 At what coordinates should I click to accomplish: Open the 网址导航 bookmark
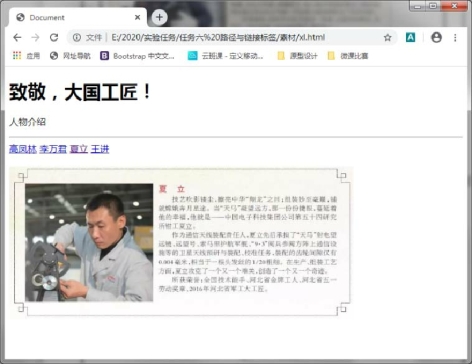(x=70, y=56)
